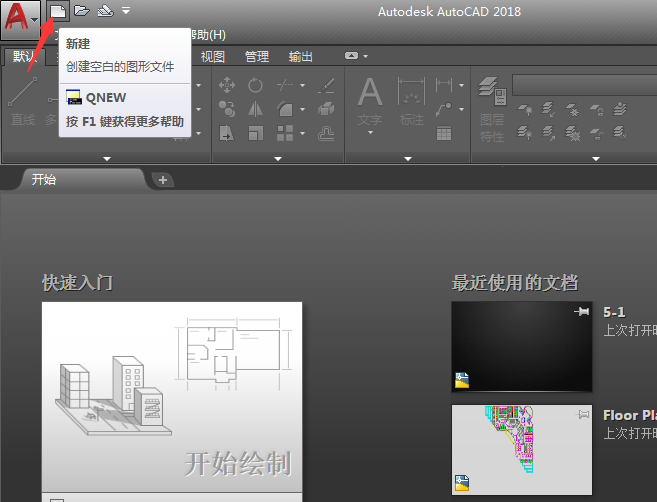
Task: Click the Turn All Layers On icon
Action: click(525, 133)
